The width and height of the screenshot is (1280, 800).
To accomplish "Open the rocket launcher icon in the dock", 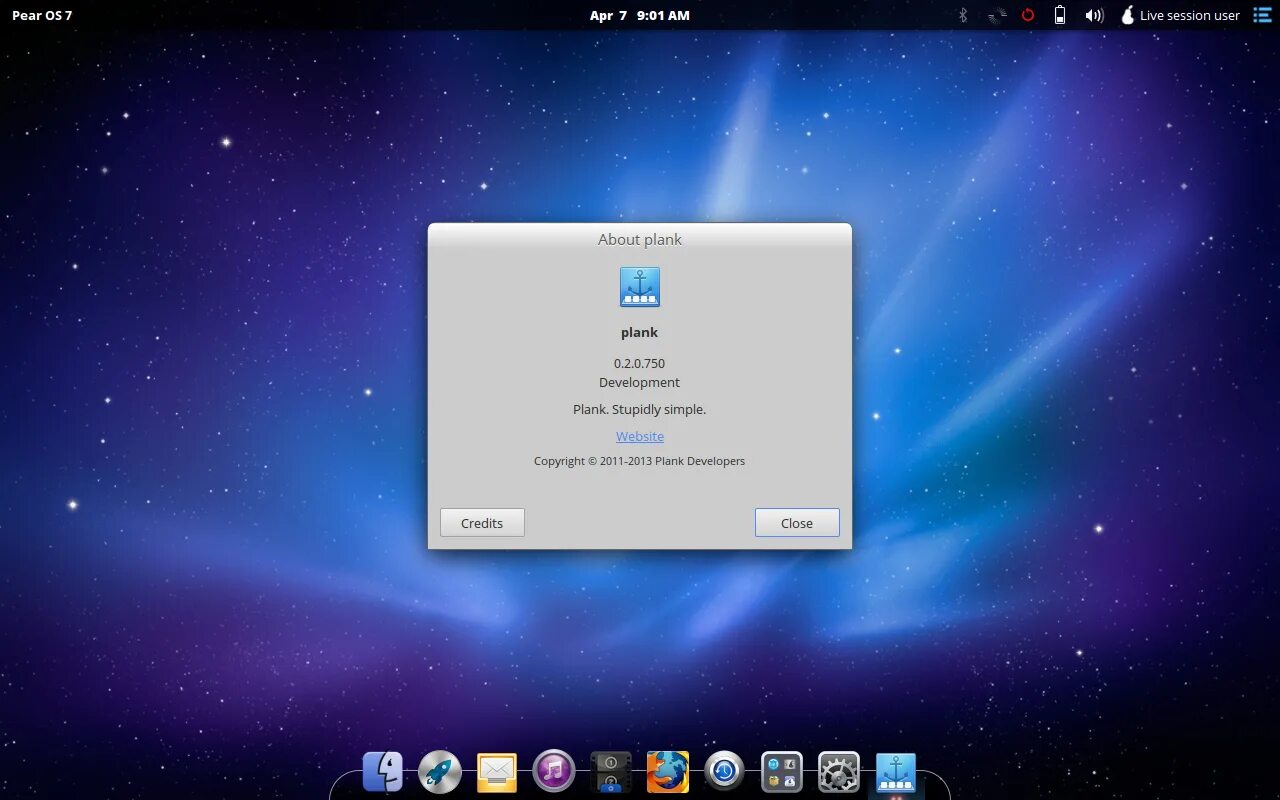I will (x=440, y=772).
